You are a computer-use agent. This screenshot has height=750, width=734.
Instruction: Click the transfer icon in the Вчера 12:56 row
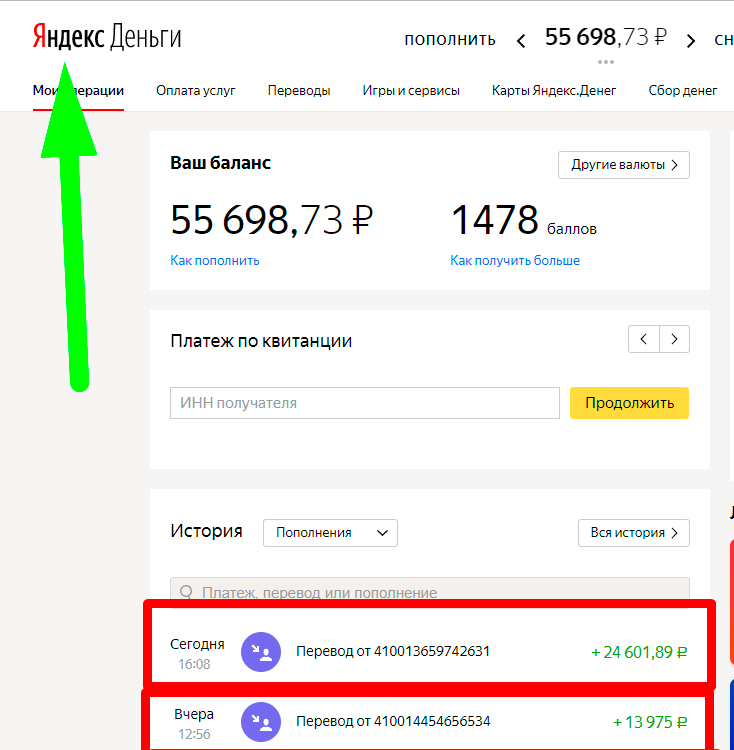tap(261, 722)
